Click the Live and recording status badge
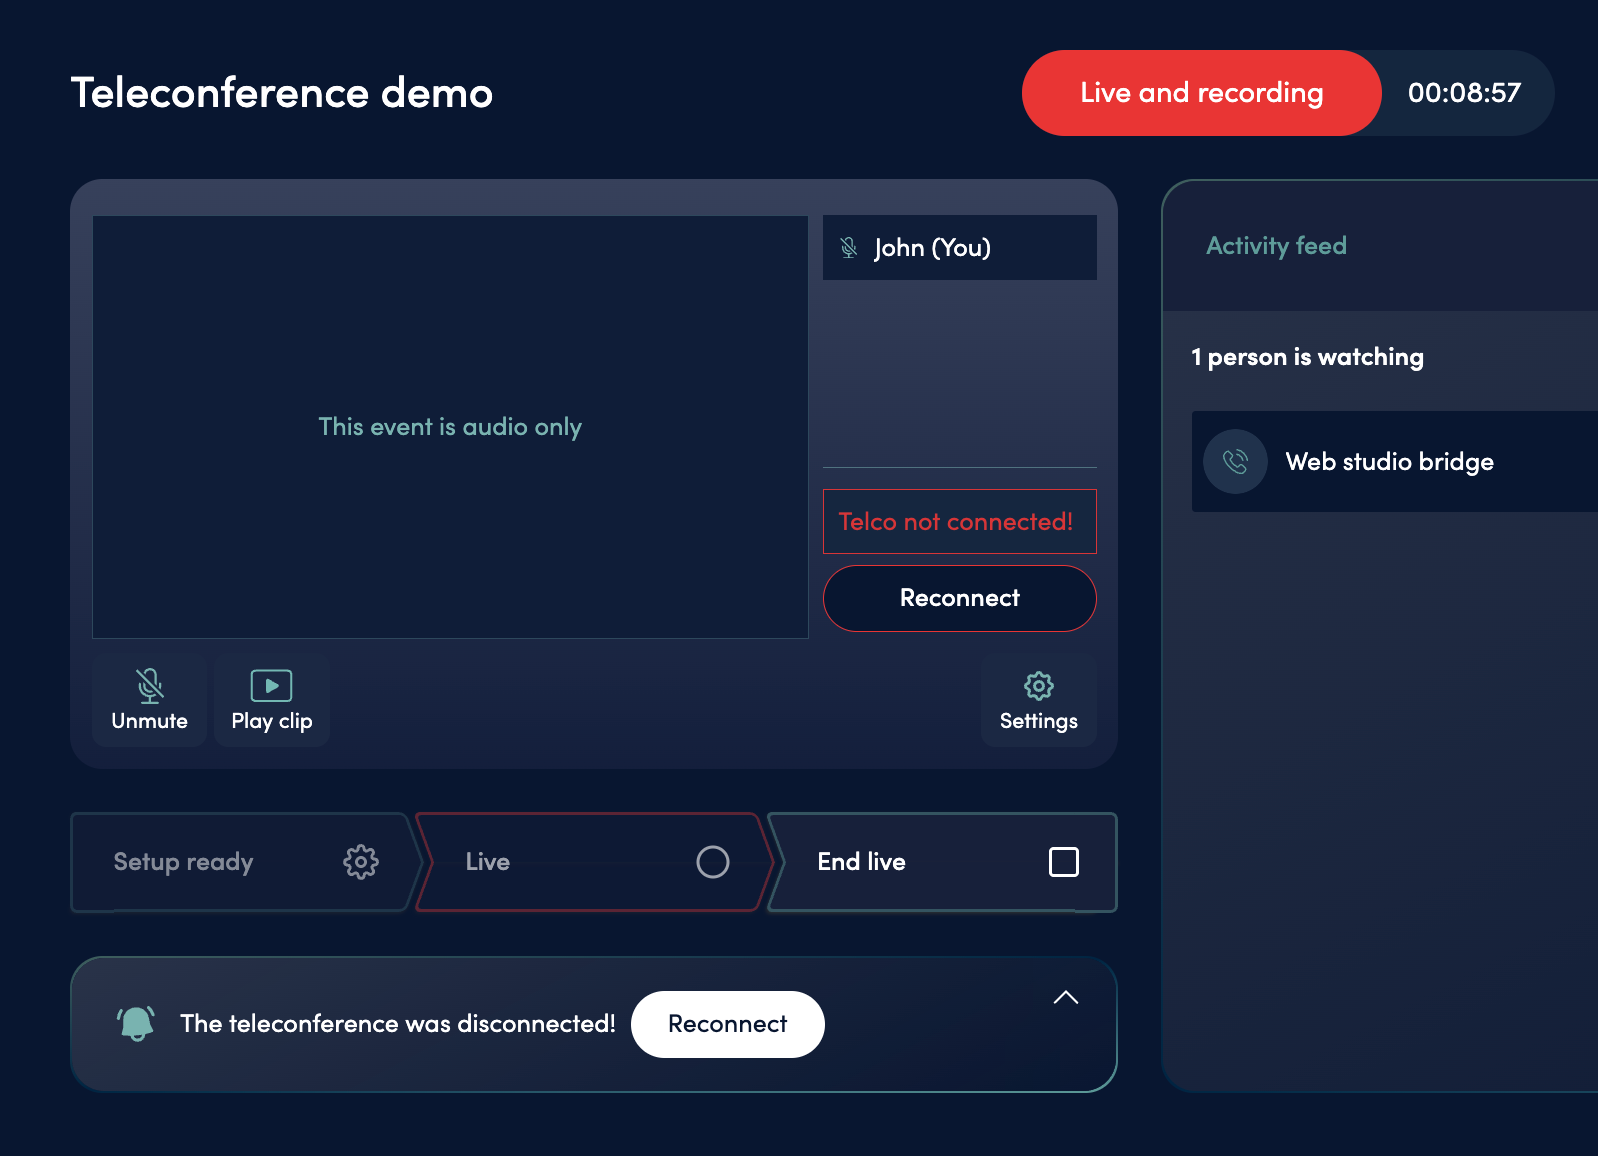Screen dimensions: 1598x1156 click(1201, 93)
